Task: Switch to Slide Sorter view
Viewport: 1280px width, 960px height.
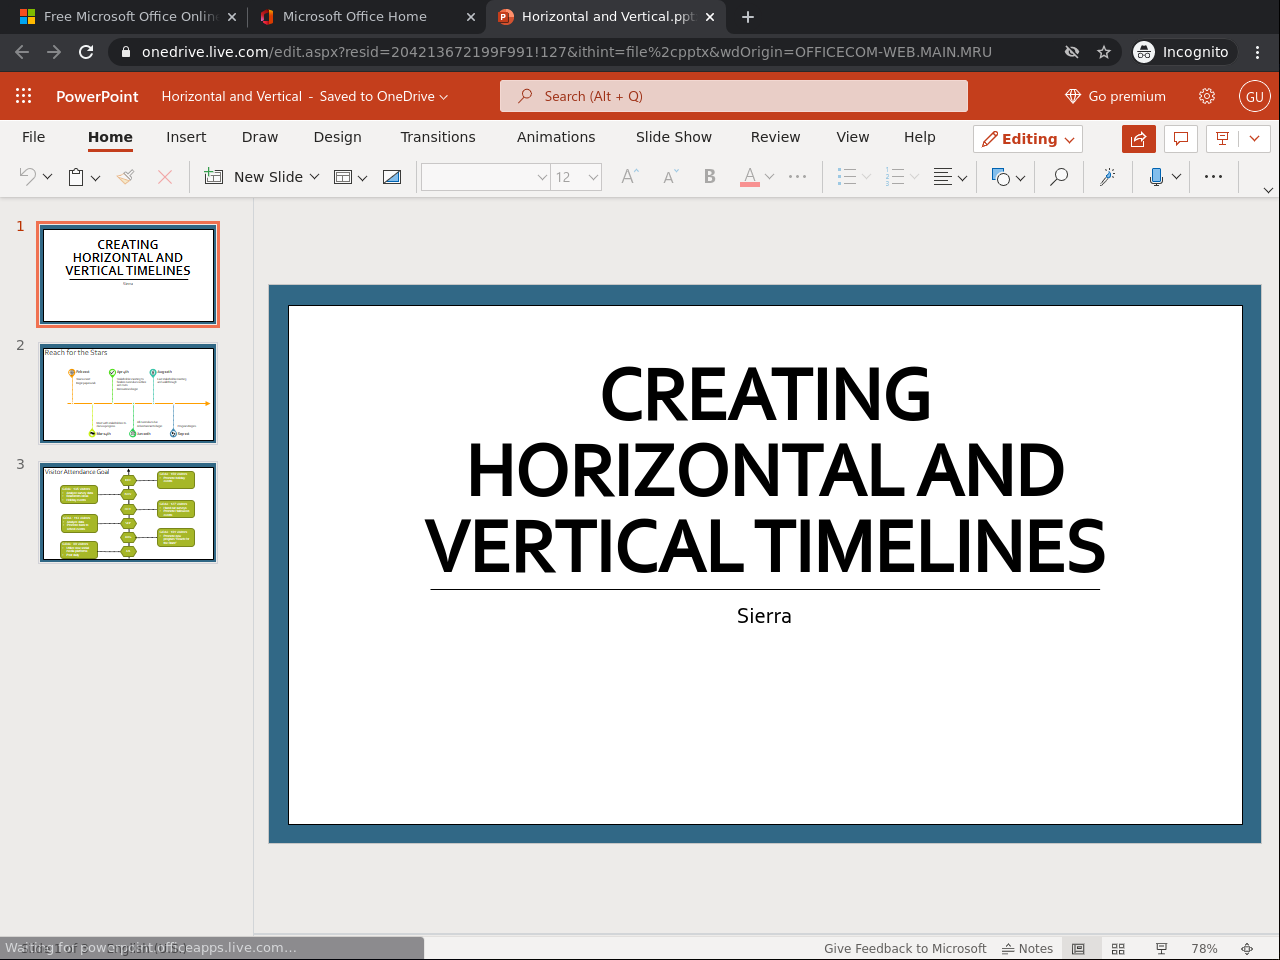Action: (1118, 948)
